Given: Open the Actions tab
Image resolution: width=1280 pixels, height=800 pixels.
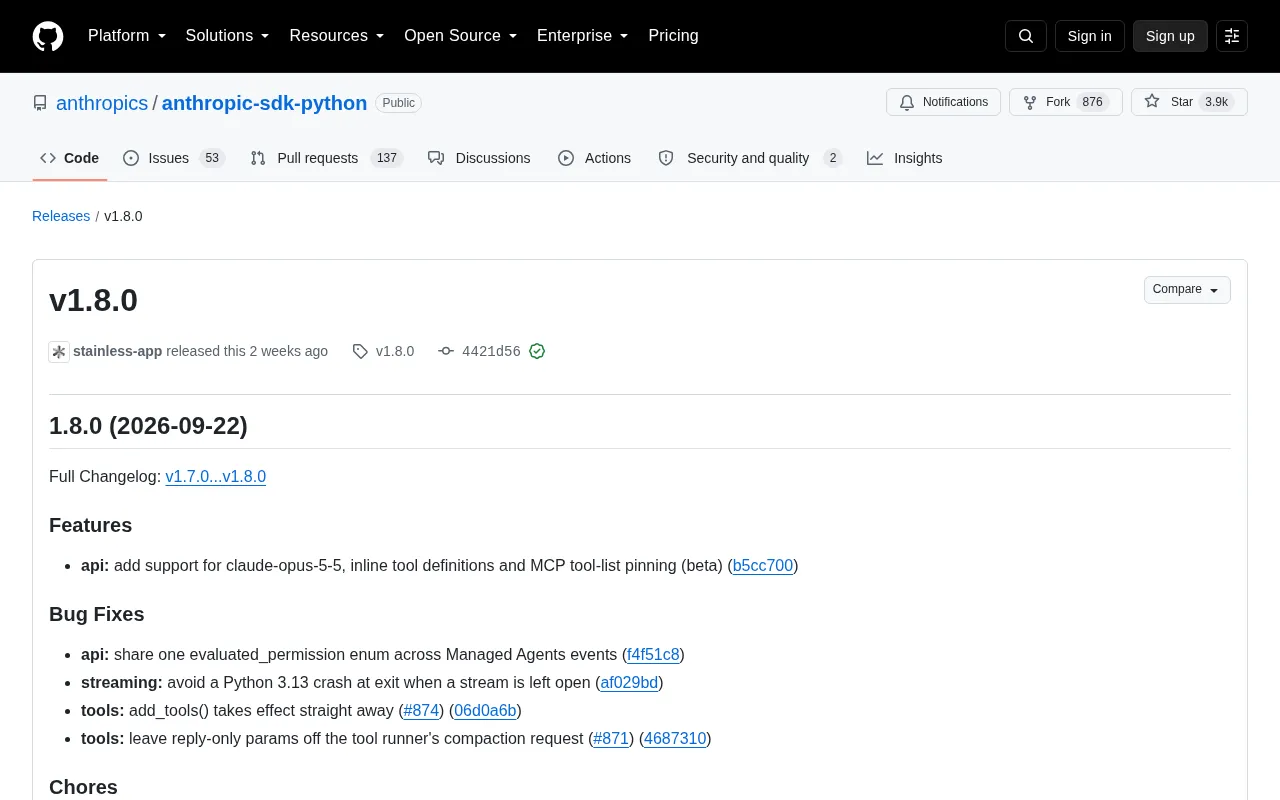Looking at the screenshot, I should point(595,158).
